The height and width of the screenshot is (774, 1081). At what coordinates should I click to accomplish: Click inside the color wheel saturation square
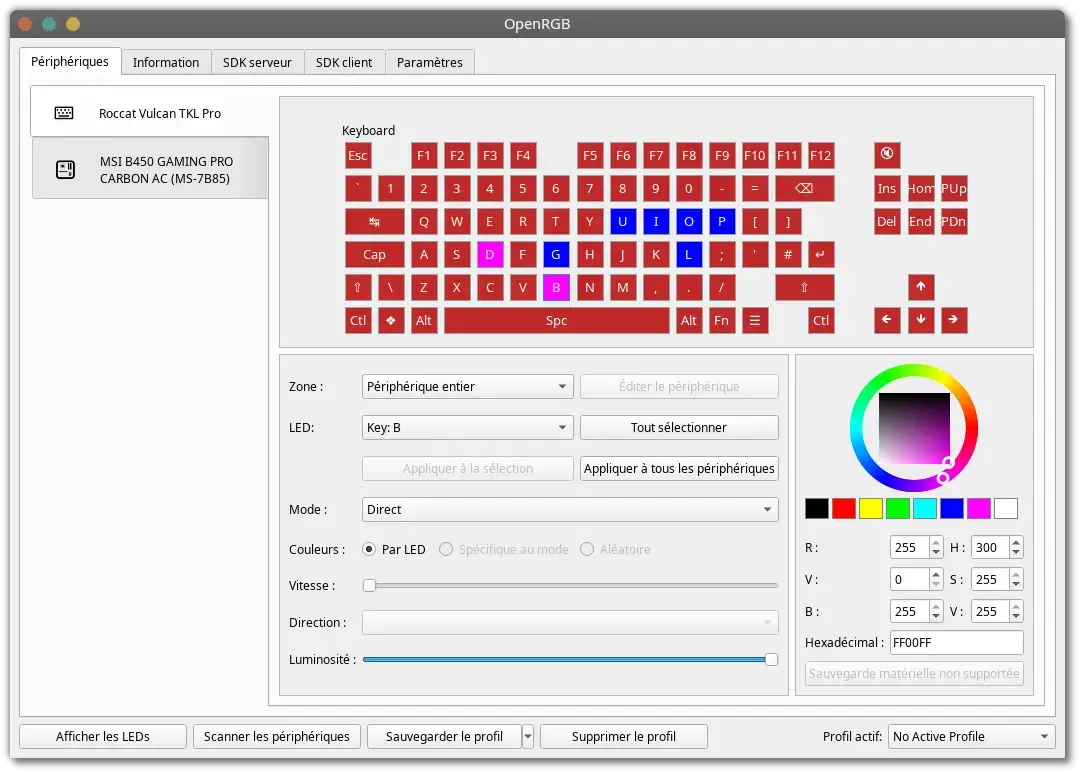pyautogui.click(x=913, y=428)
